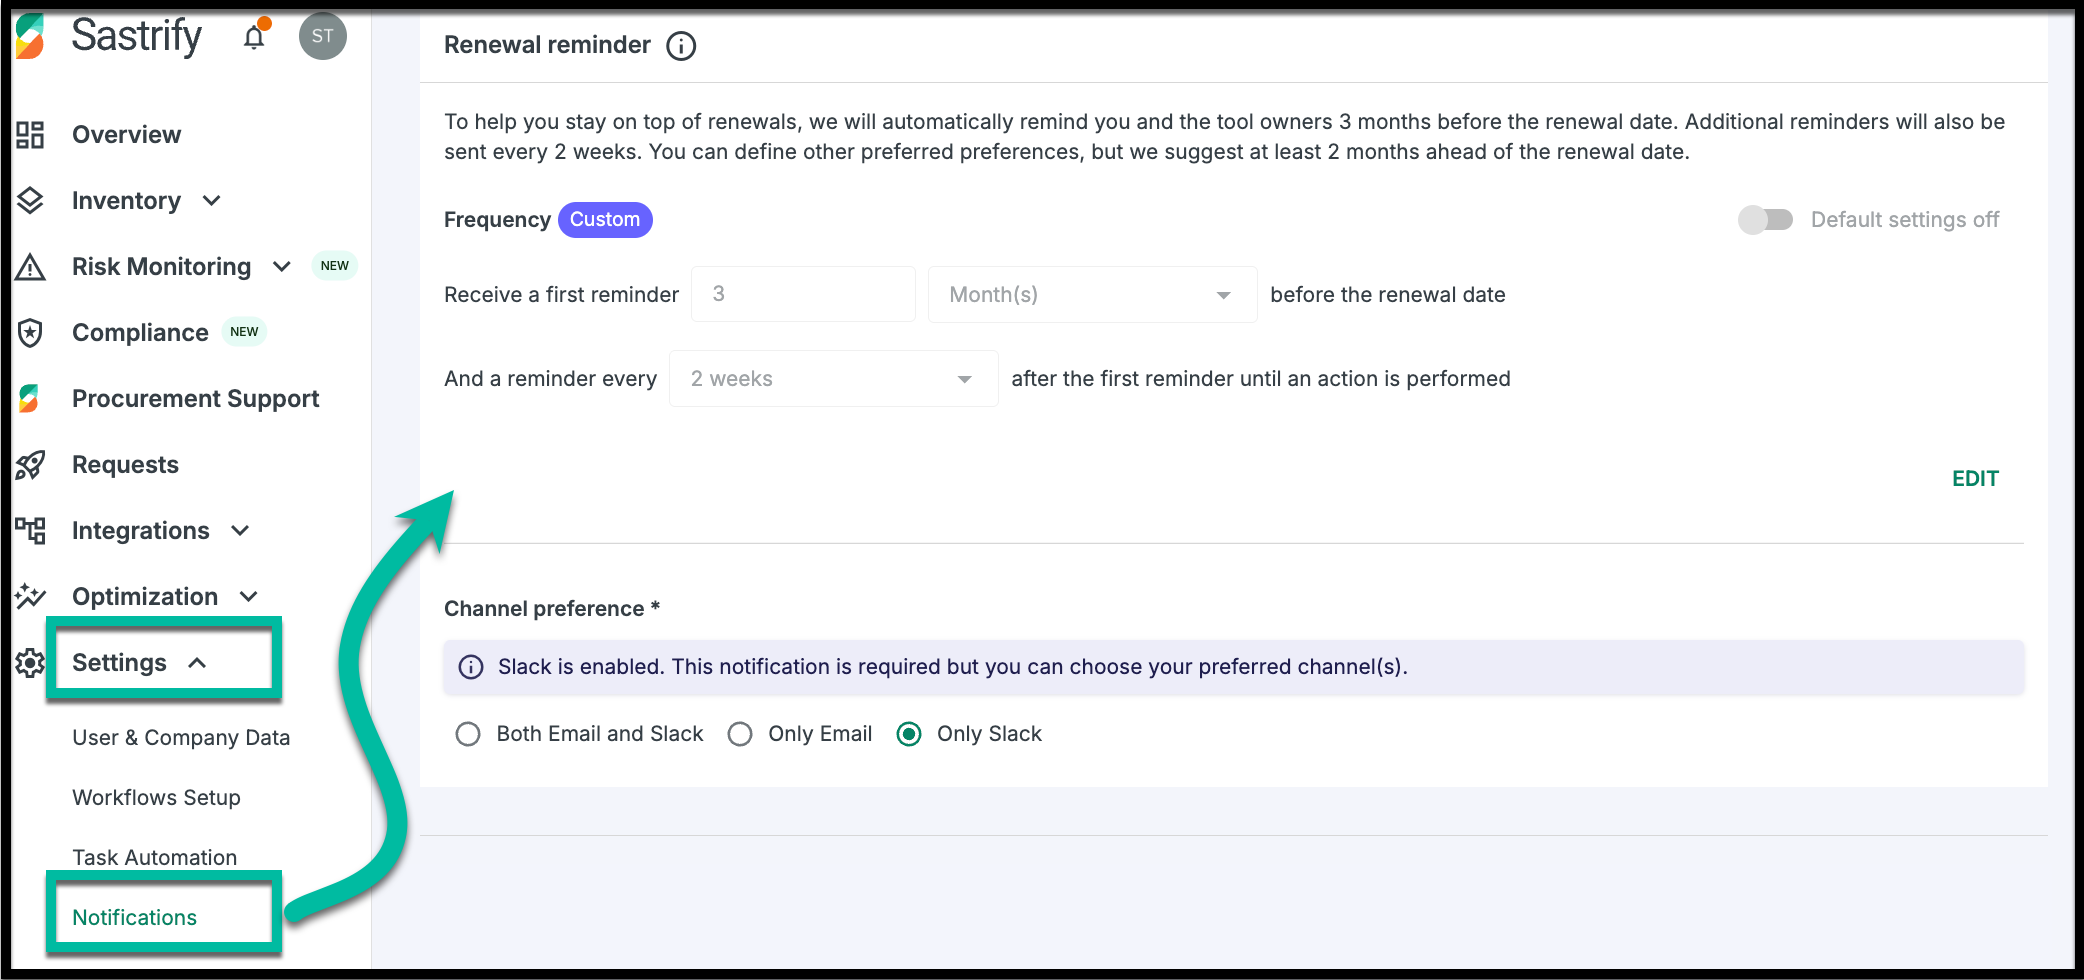Click the Requests rocket icon
The height and width of the screenshot is (980, 2084).
(31, 465)
